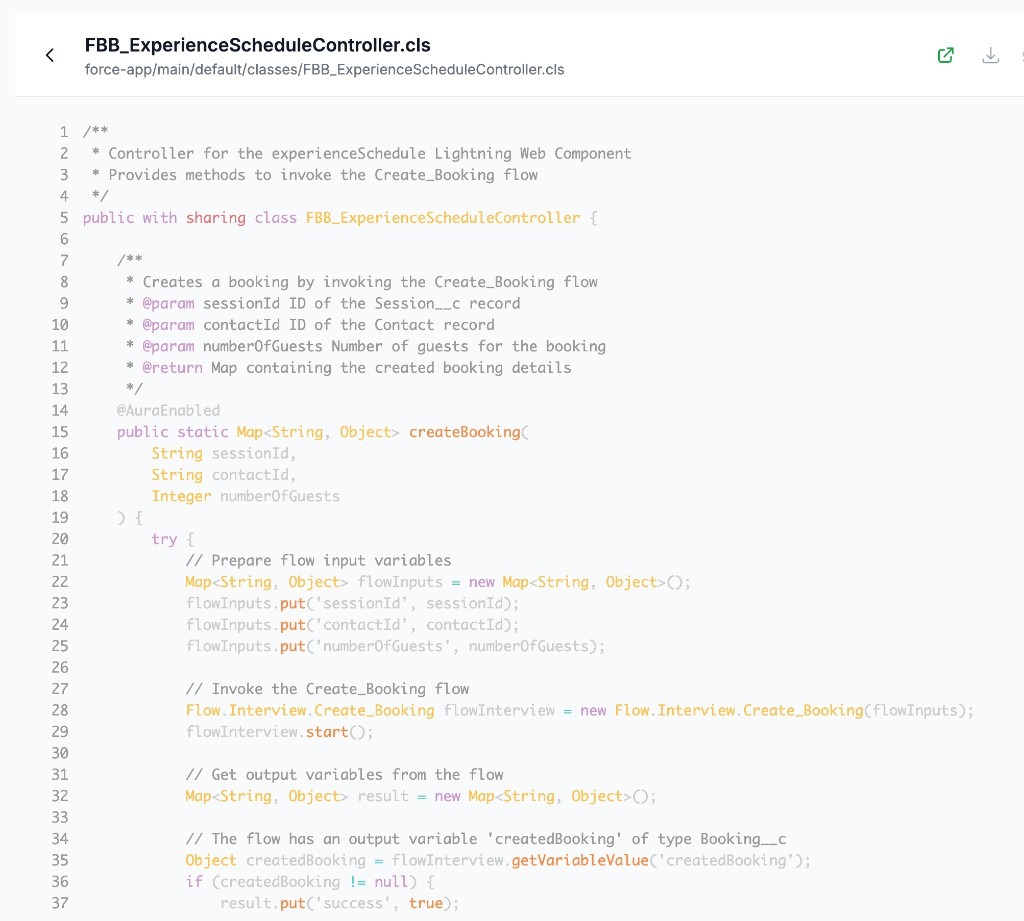
Task: Click line number 1
Action: tap(64, 132)
